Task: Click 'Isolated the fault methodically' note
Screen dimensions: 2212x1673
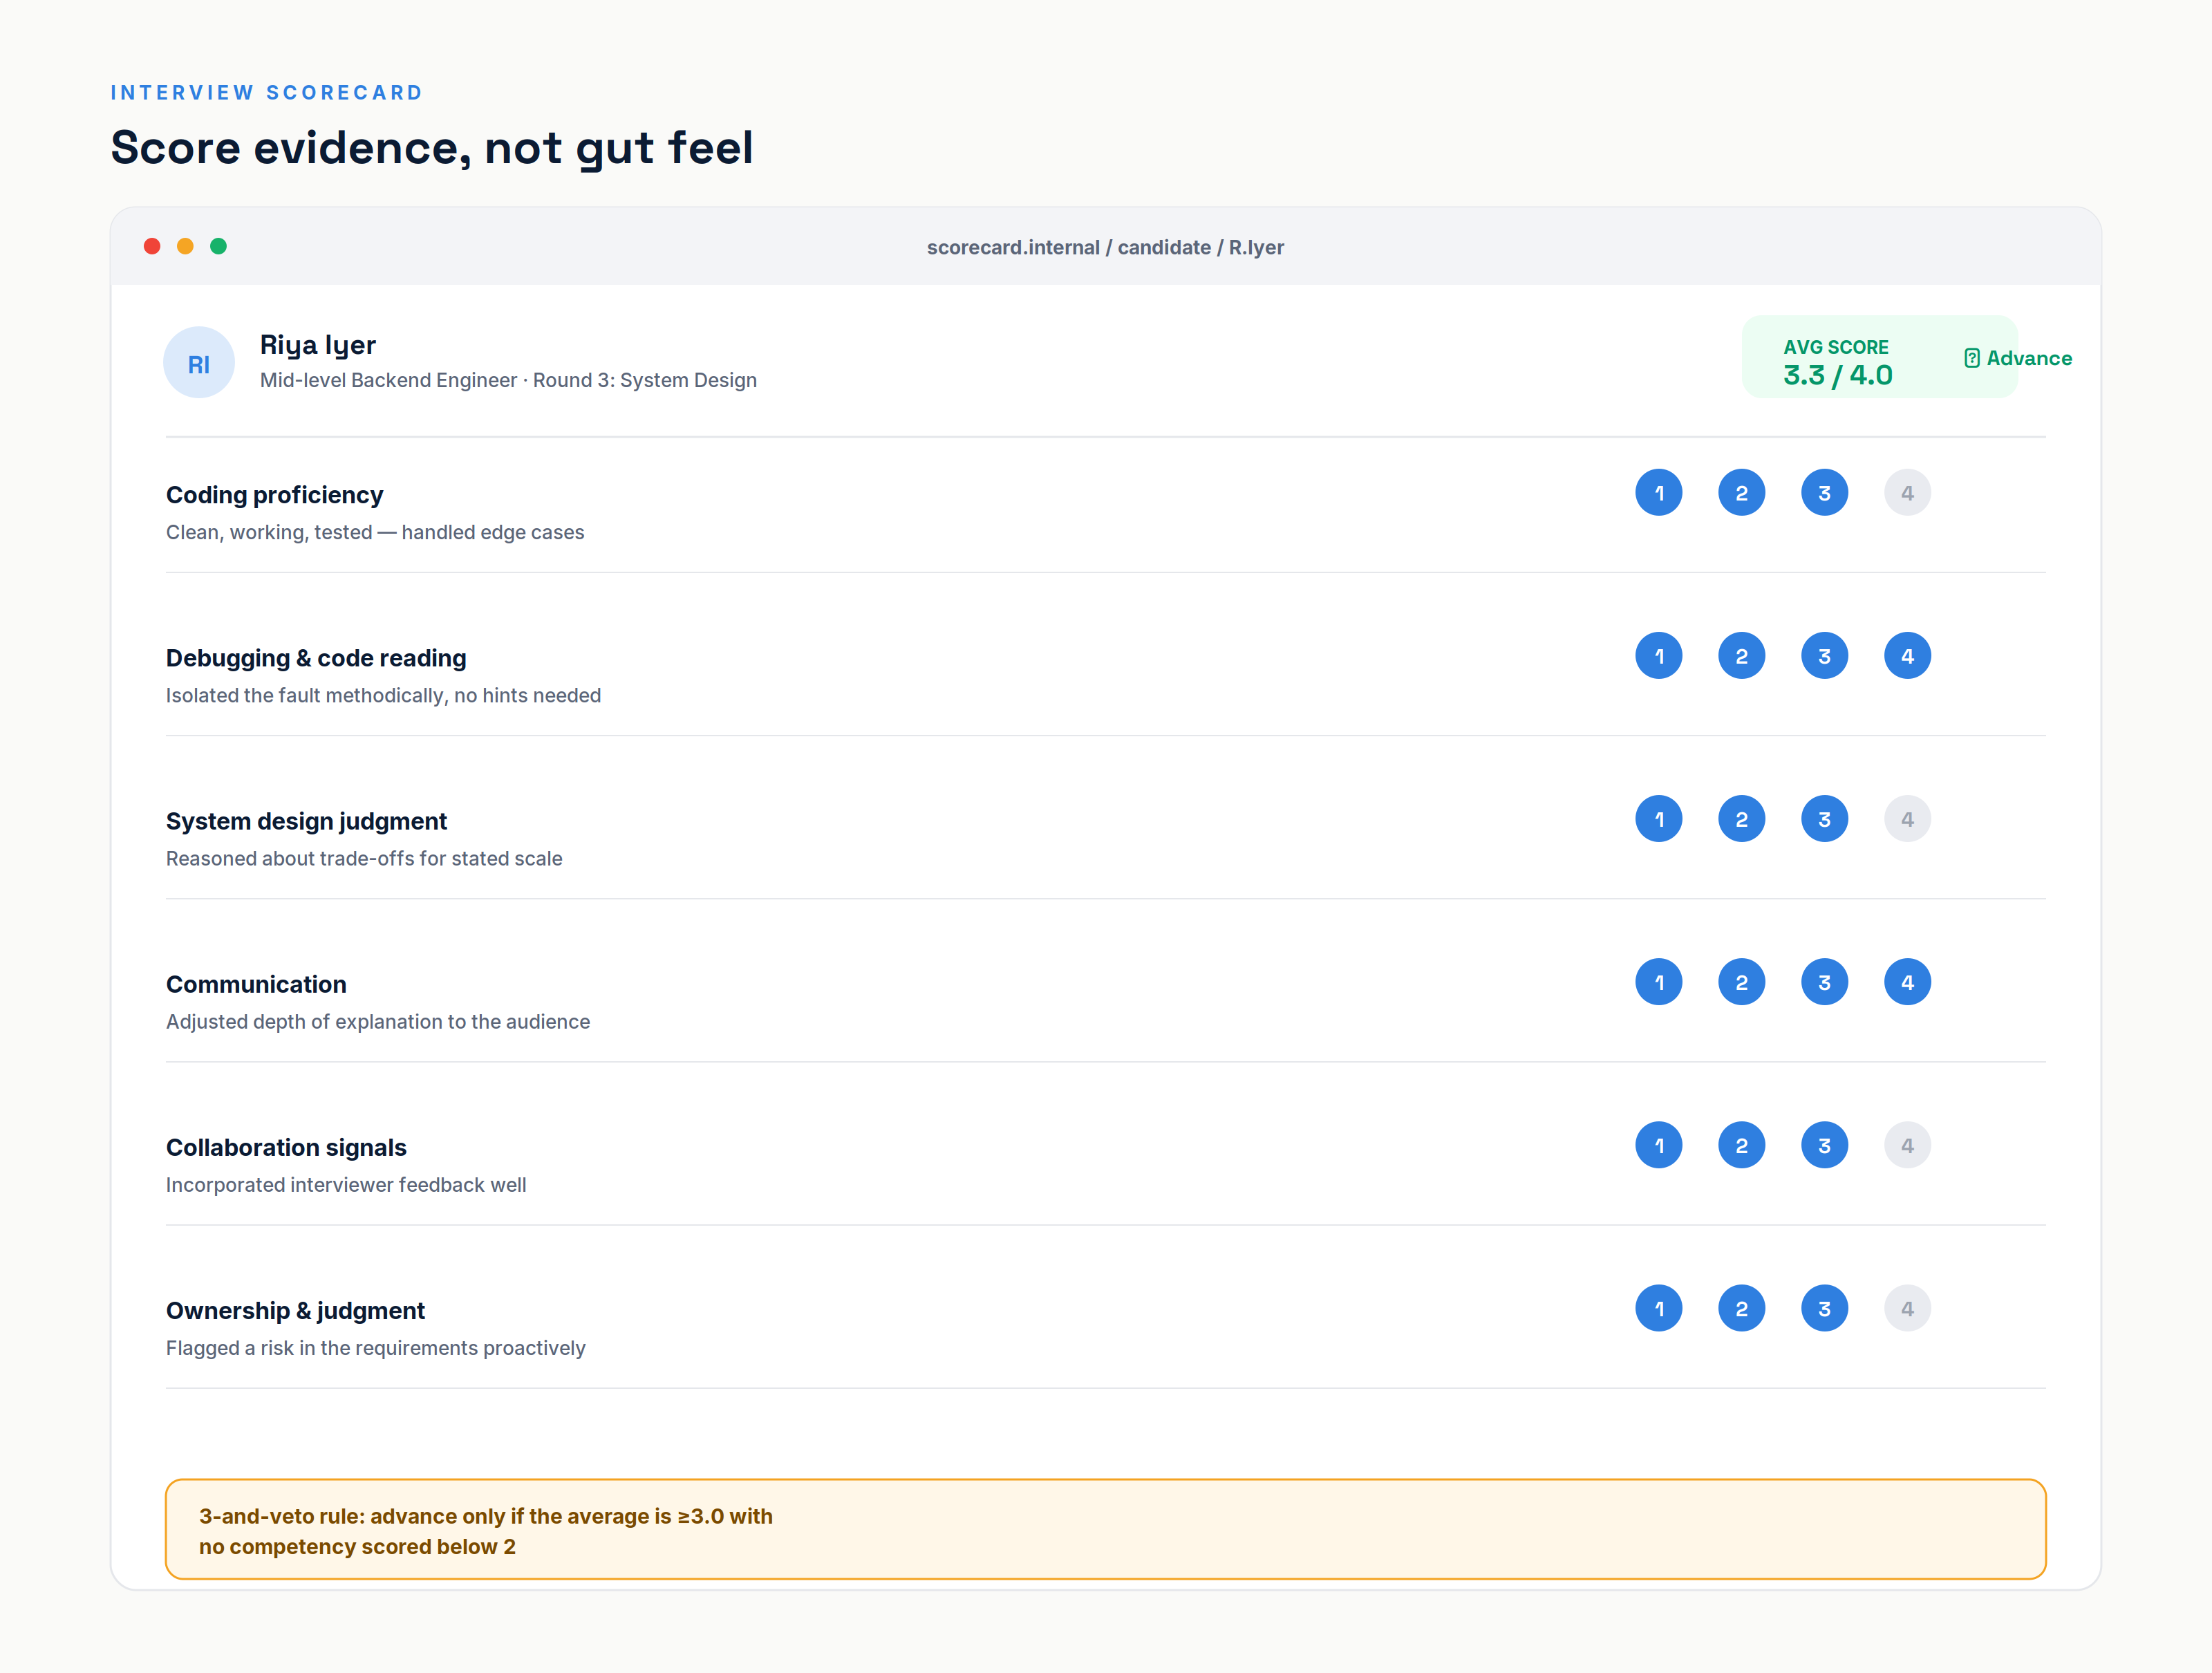Action: (x=383, y=695)
